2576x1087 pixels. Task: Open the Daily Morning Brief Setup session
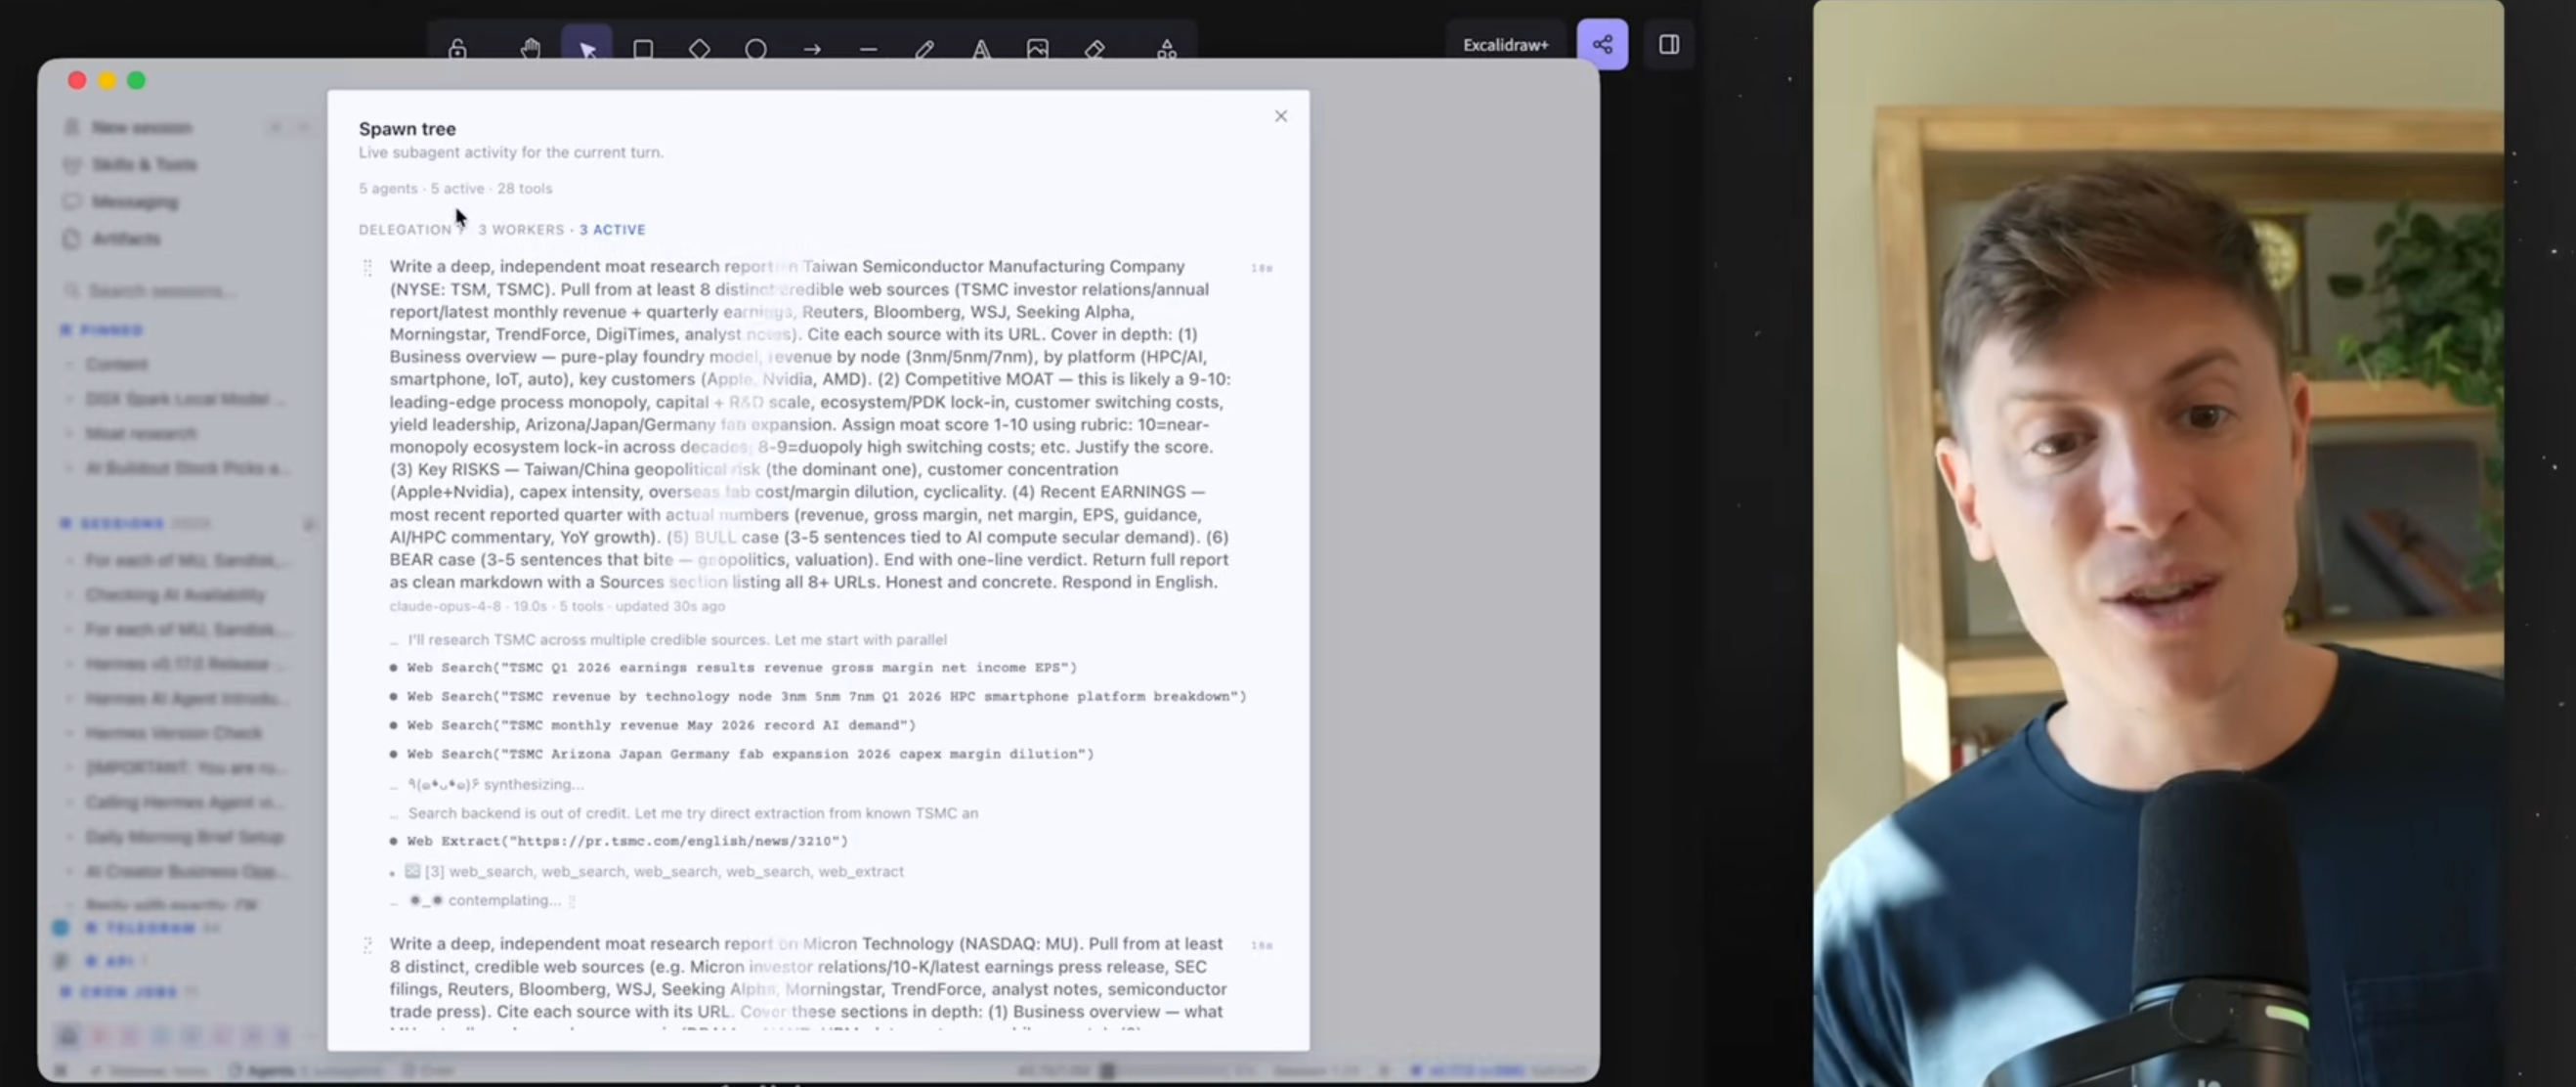point(185,837)
